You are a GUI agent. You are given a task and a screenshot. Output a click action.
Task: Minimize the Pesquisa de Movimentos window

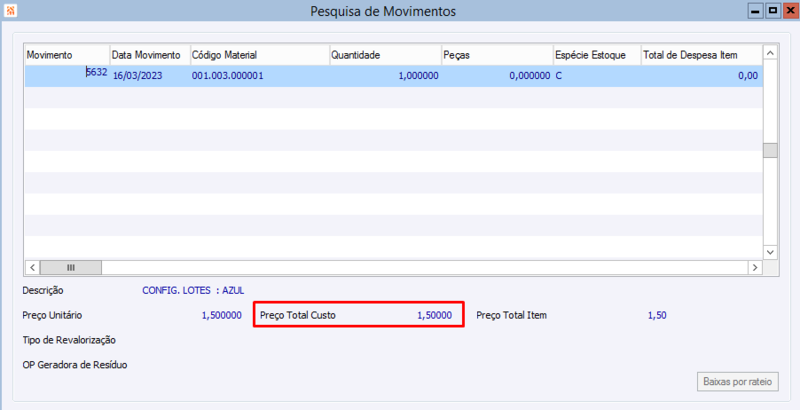click(x=756, y=11)
